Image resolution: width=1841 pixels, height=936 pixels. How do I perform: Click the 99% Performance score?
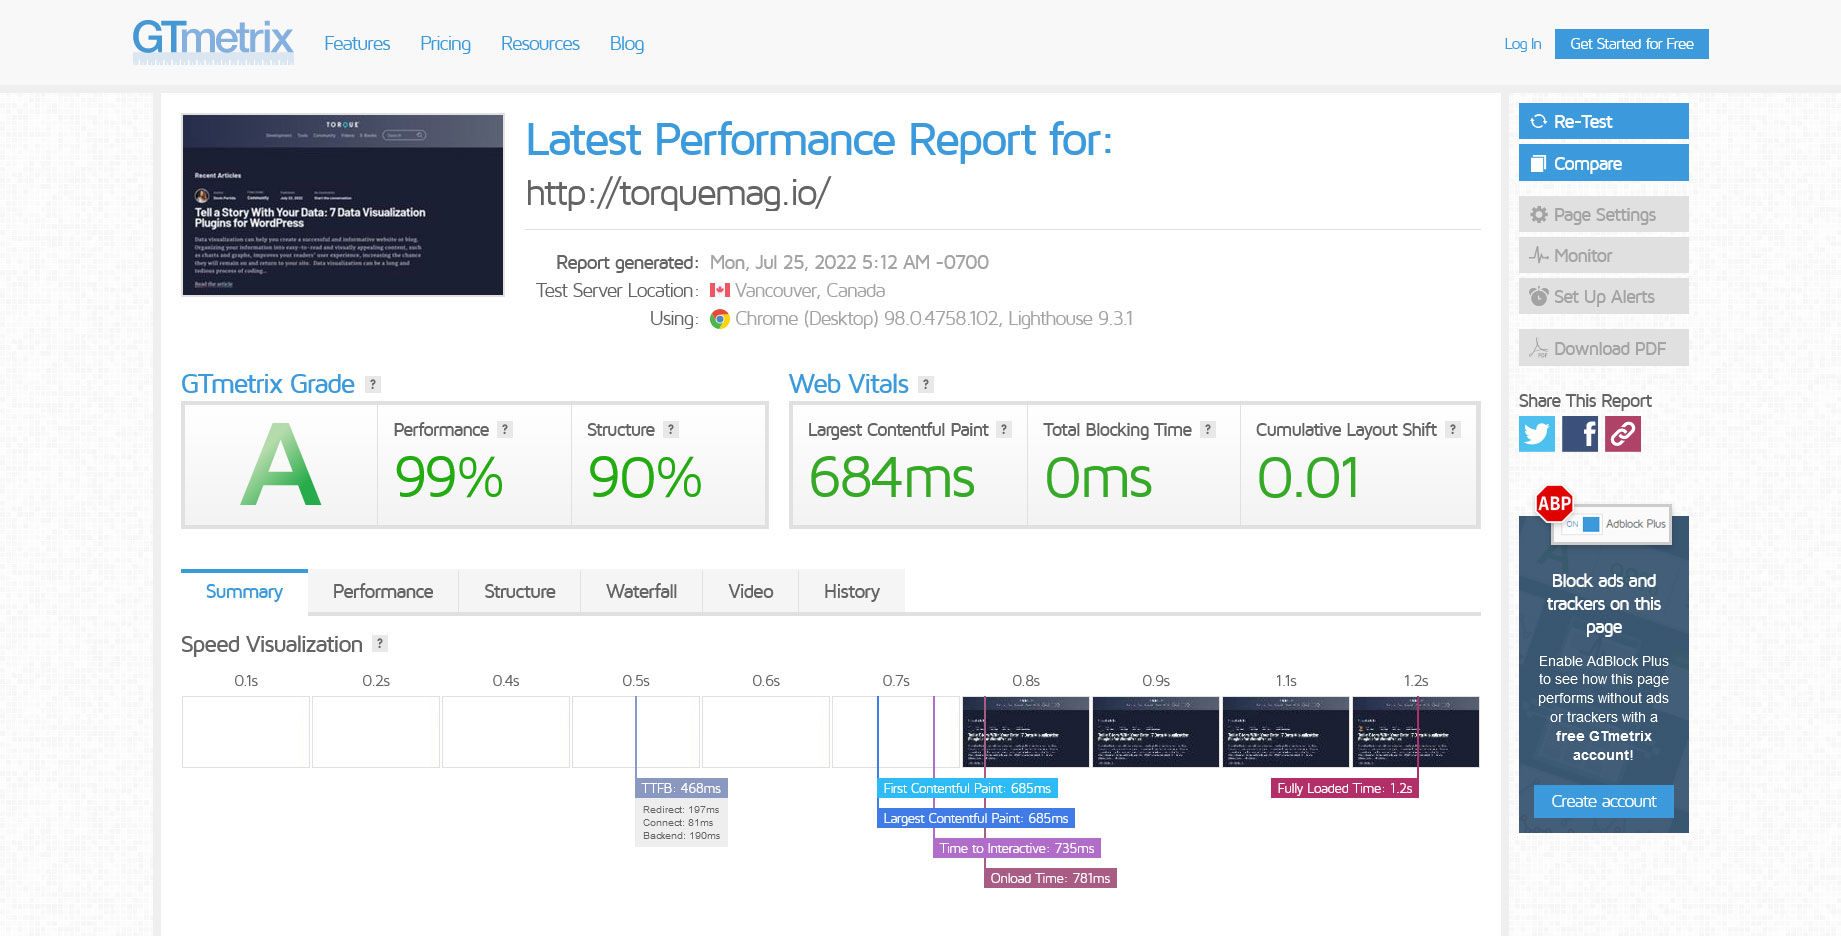tap(449, 477)
